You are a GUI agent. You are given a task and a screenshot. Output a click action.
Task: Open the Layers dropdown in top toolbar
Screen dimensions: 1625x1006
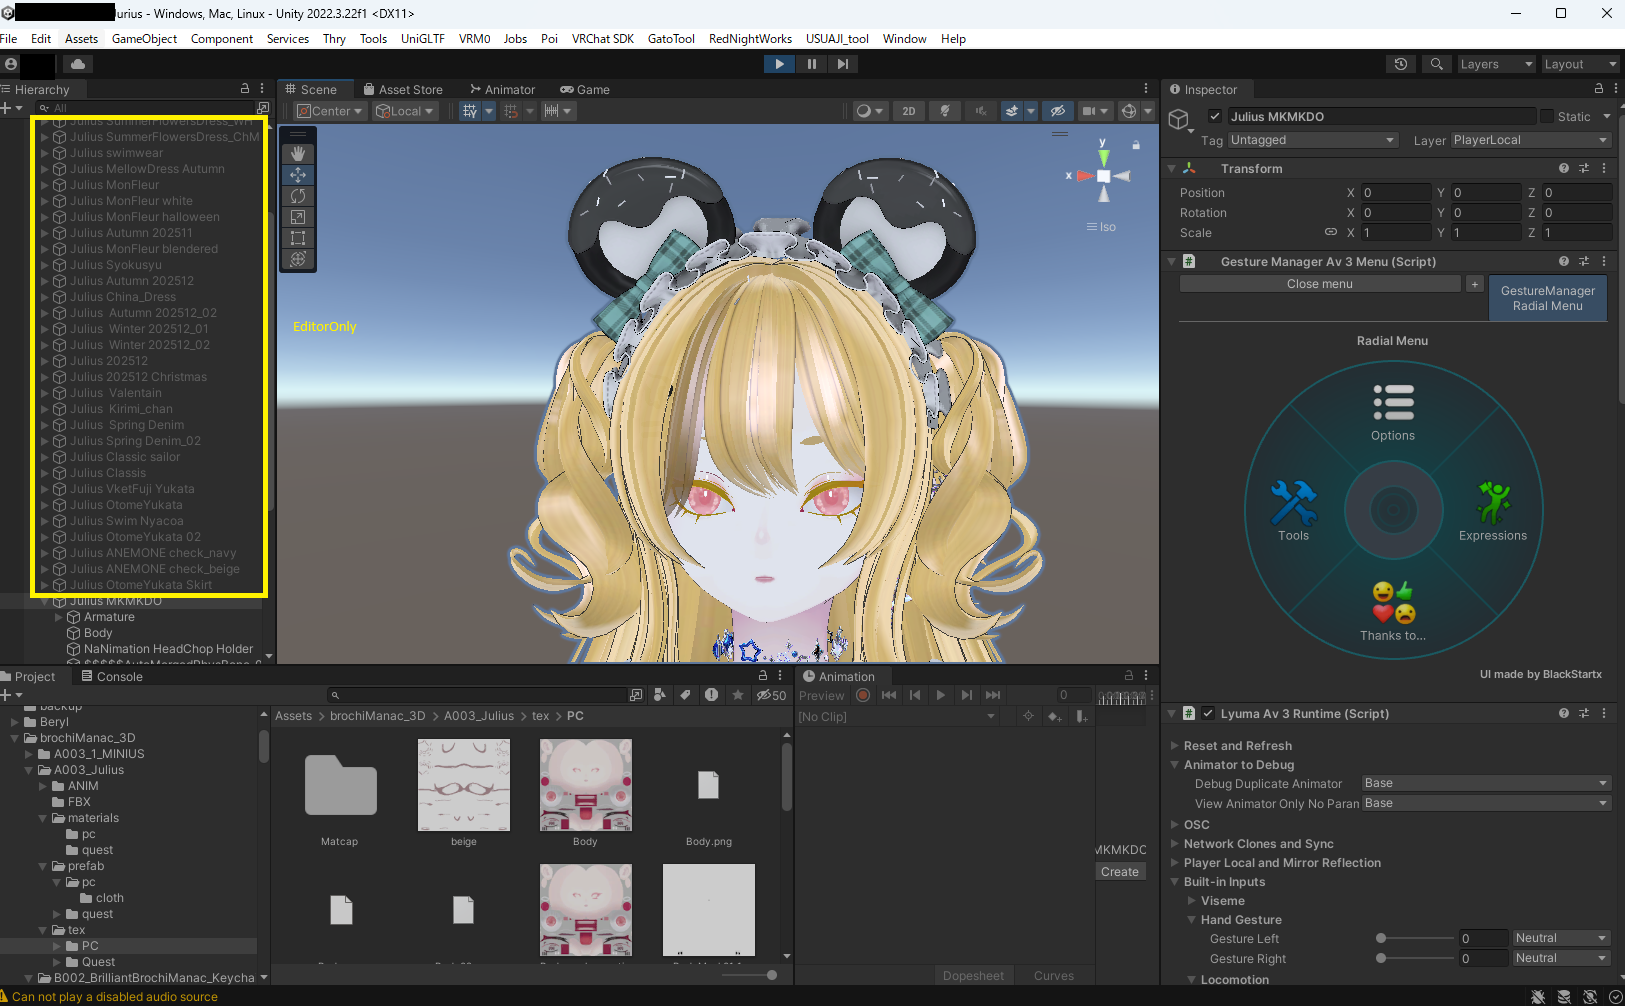1495,64
